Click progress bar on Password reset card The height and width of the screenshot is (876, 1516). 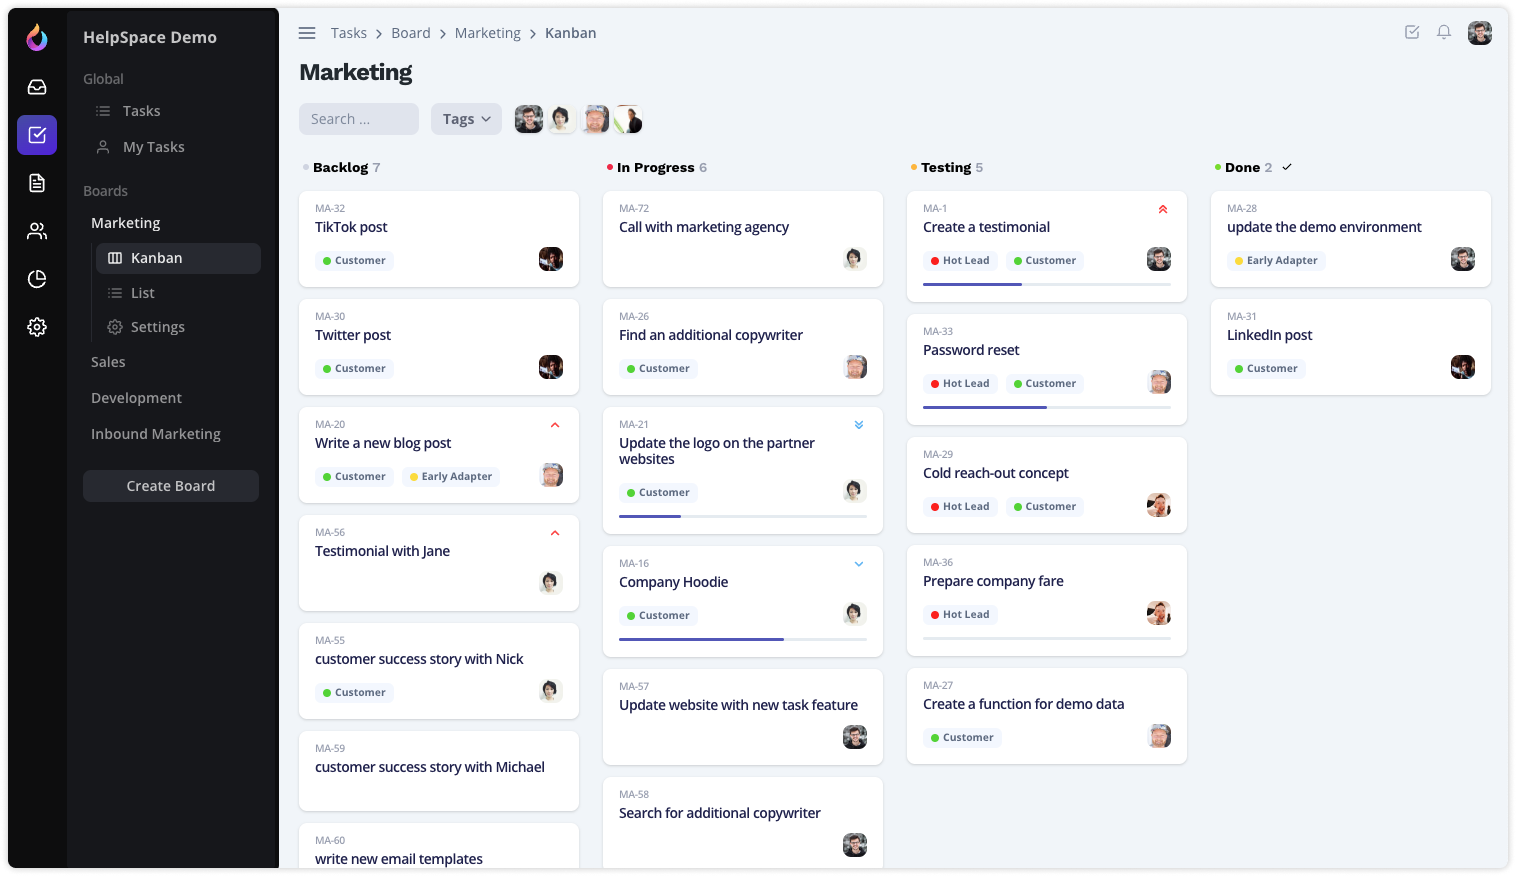point(1046,407)
